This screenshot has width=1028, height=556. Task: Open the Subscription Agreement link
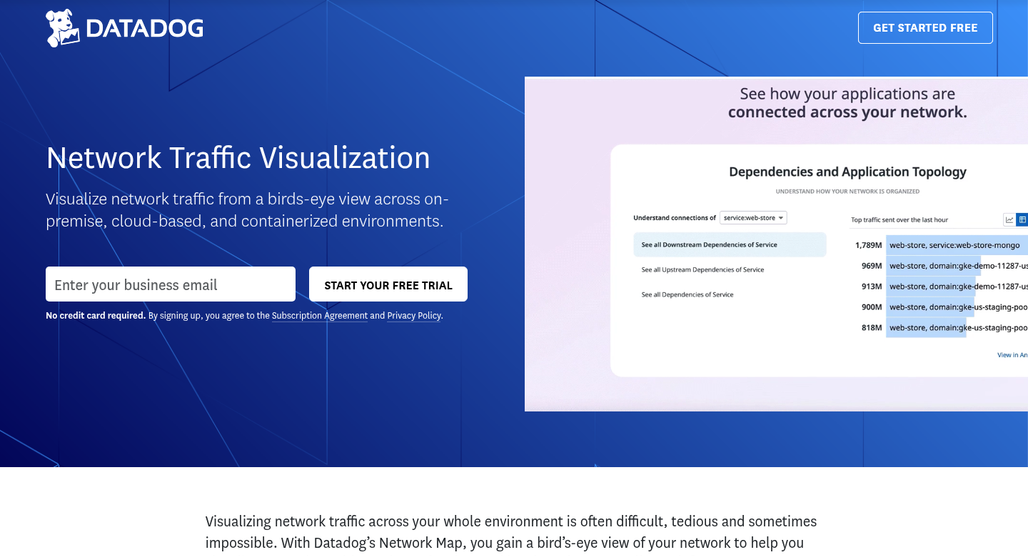(x=319, y=315)
